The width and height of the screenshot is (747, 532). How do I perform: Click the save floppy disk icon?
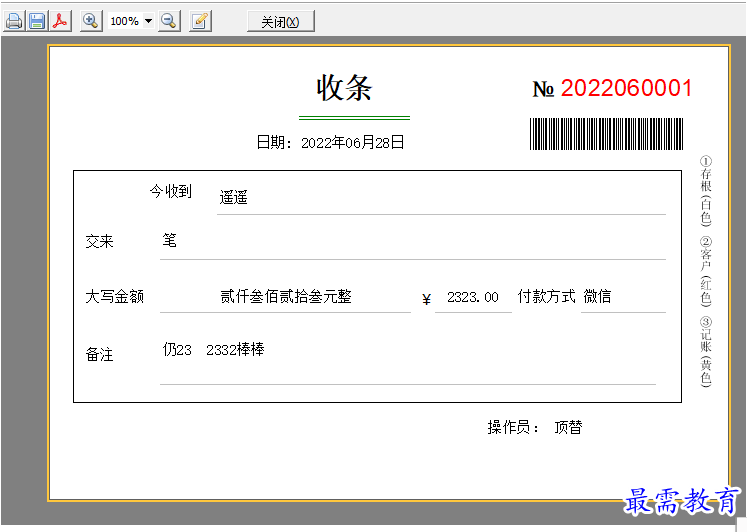(x=37, y=21)
